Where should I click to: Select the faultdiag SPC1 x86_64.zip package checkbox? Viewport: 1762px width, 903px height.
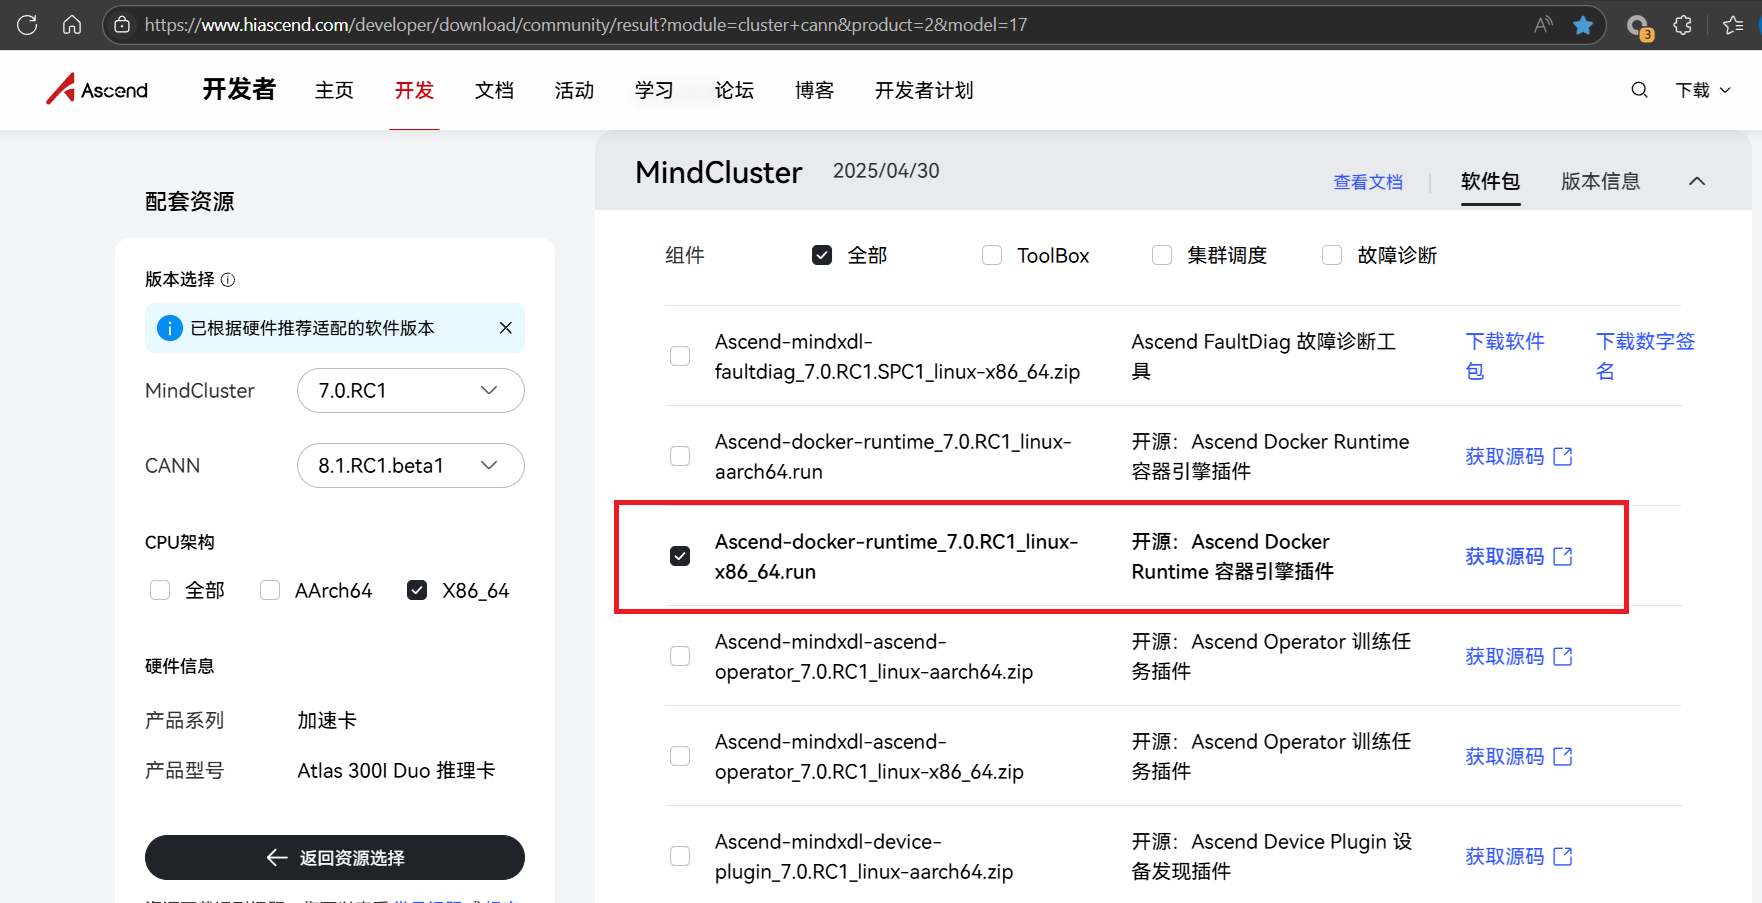pyautogui.click(x=680, y=356)
